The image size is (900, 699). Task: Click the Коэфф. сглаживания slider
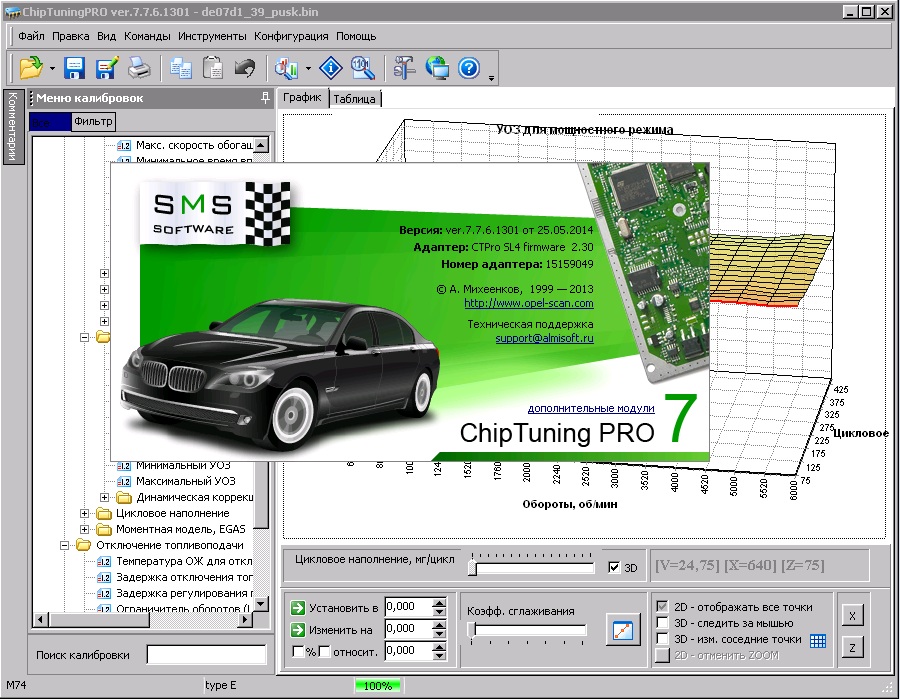pos(528,631)
